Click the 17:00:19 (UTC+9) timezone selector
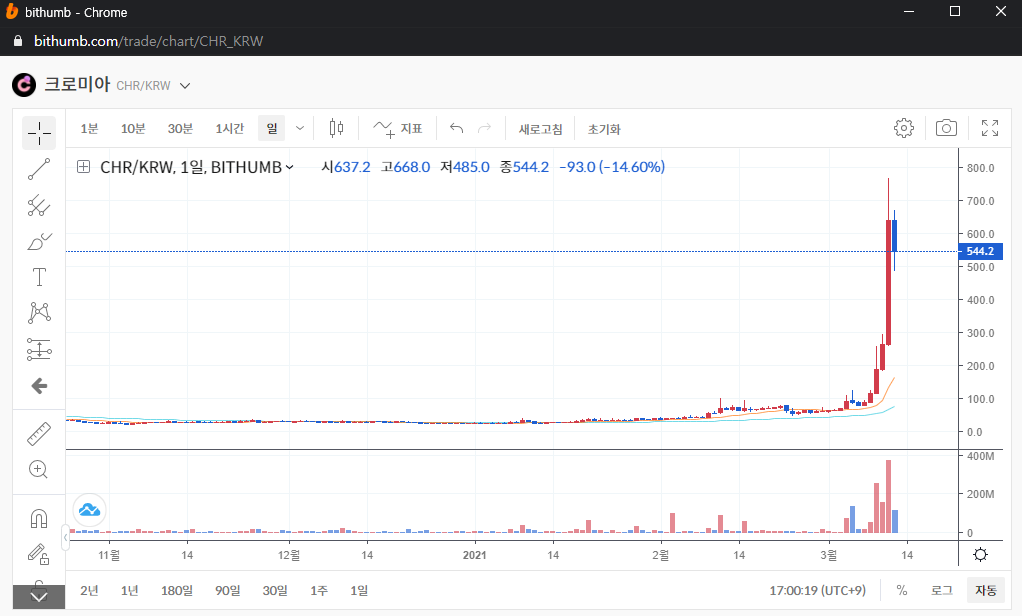The width and height of the screenshot is (1022, 616). click(x=817, y=591)
